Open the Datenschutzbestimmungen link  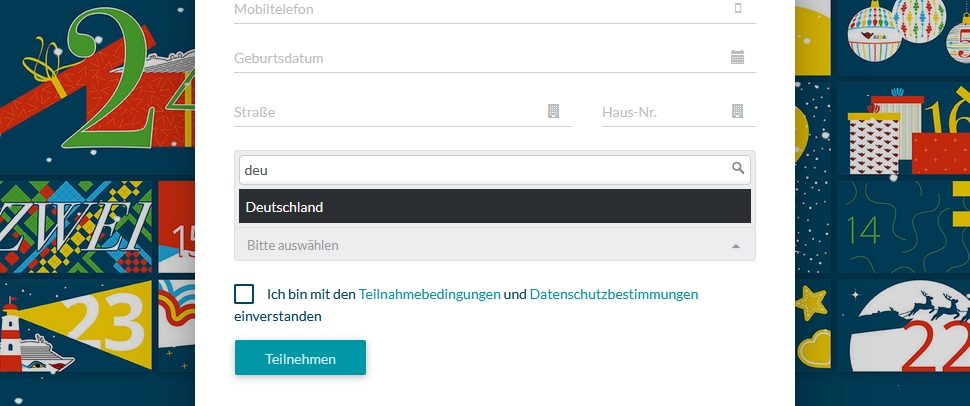[x=614, y=294]
